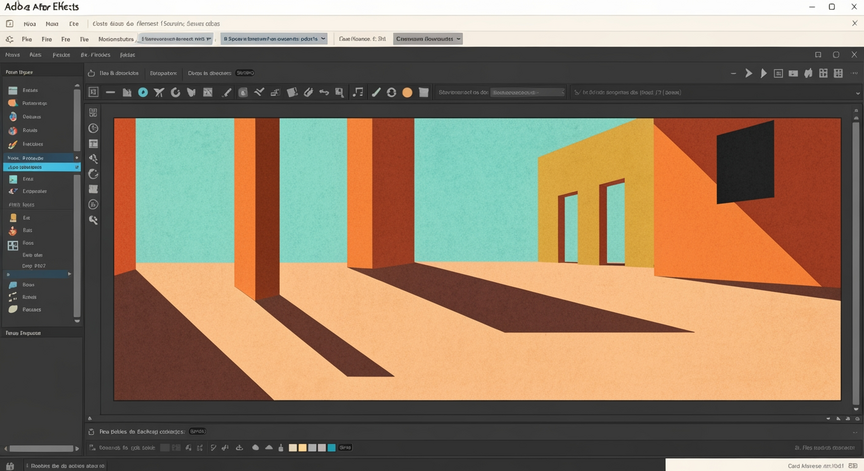Expand the dark blue sidebar row arrow
The height and width of the screenshot is (471, 864).
(x=77, y=158)
